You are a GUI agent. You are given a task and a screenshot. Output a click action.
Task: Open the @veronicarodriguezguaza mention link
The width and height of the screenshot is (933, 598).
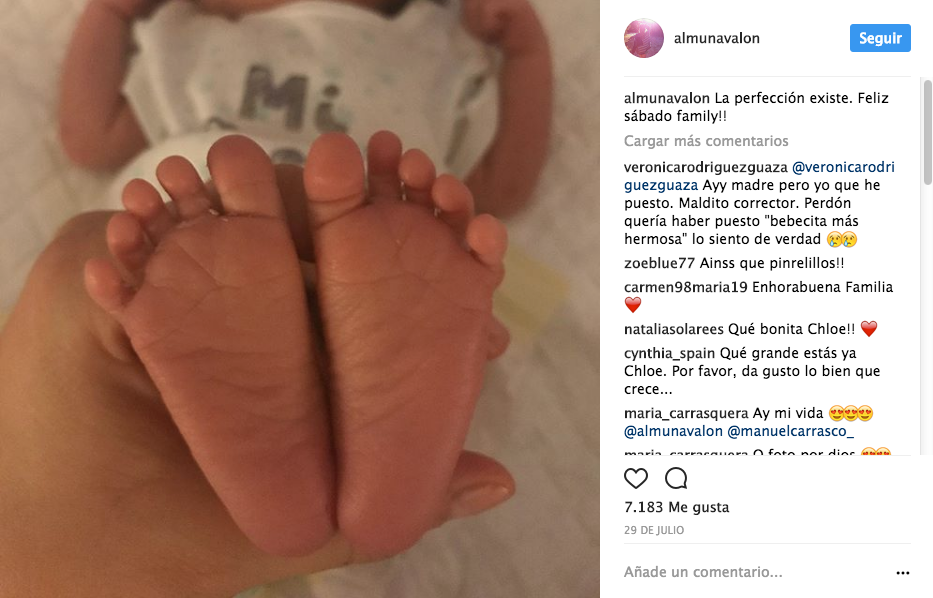tap(759, 176)
